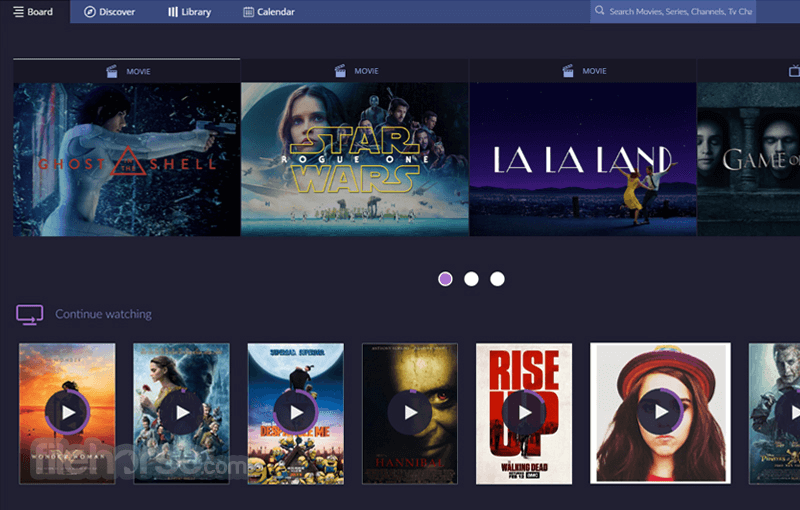Viewport: 800px width, 510px height.
Task: Play Beauty and the Beast
Action: click(x=182, y=412)
